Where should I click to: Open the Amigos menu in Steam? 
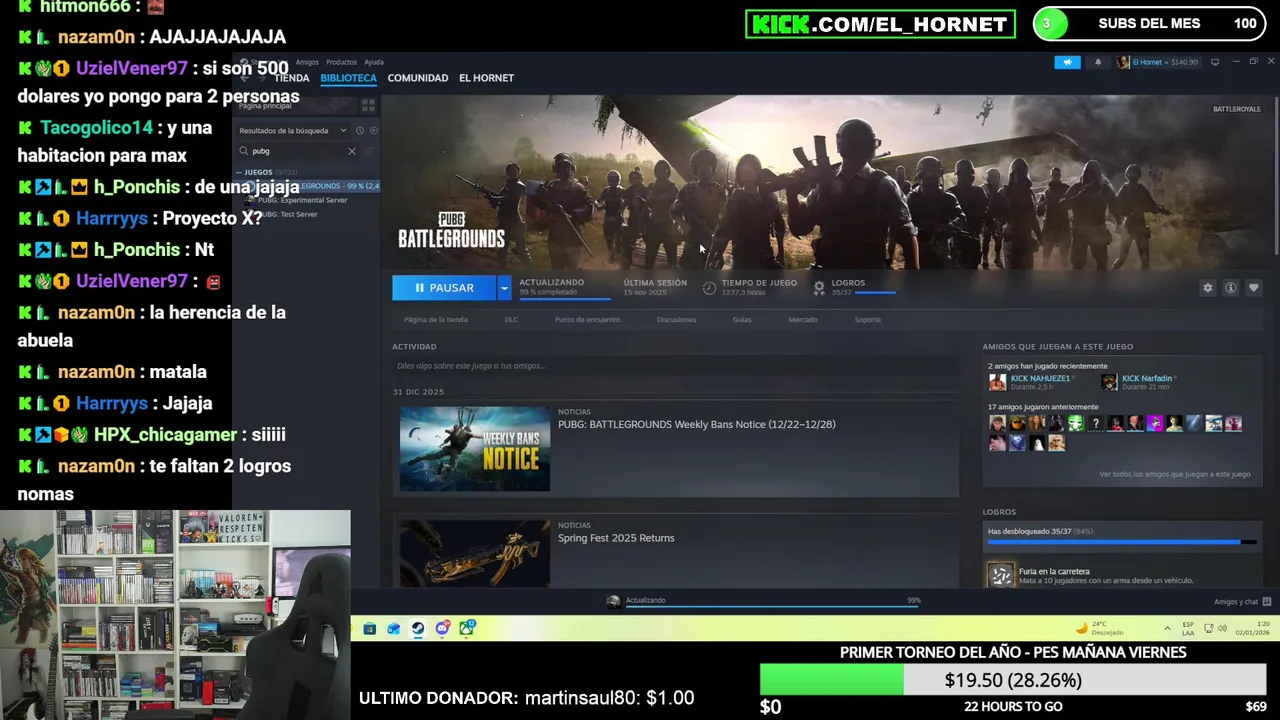click(x=307, y=62)
